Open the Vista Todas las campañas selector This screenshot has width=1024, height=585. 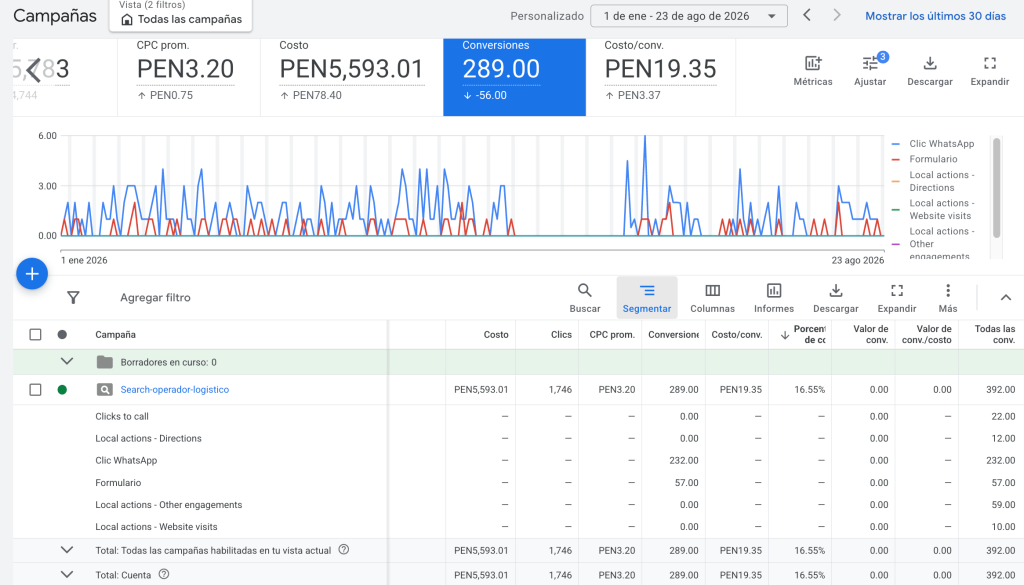[181, 14]
